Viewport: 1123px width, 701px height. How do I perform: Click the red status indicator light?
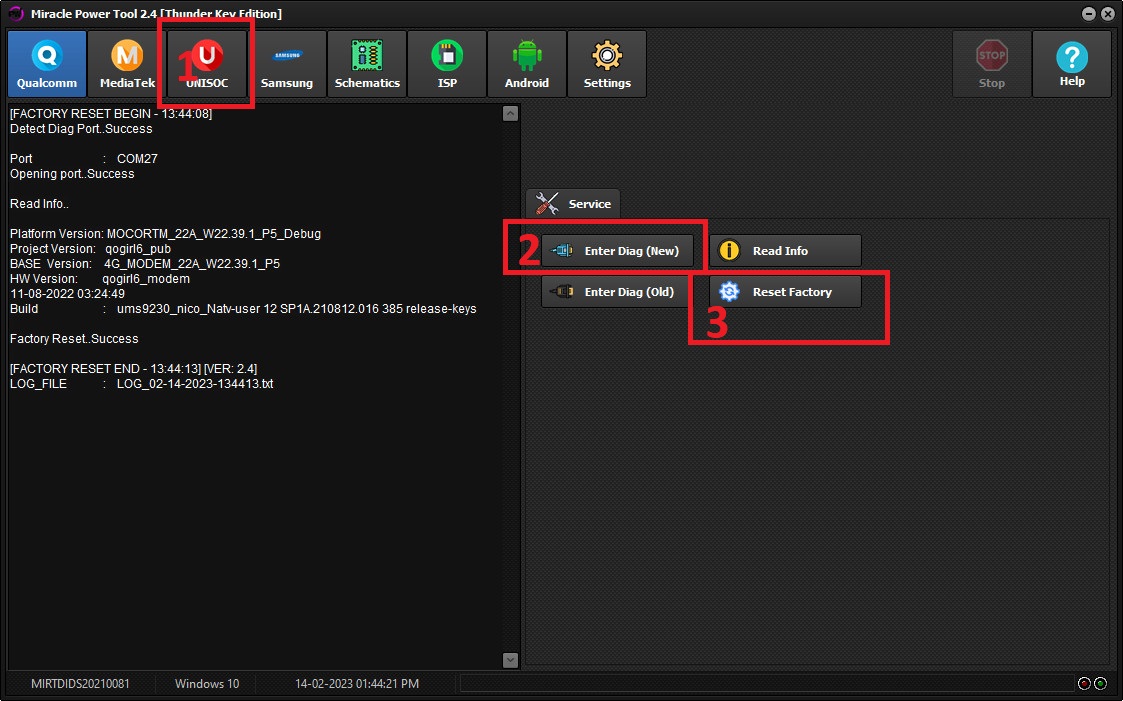point(1084,684)
